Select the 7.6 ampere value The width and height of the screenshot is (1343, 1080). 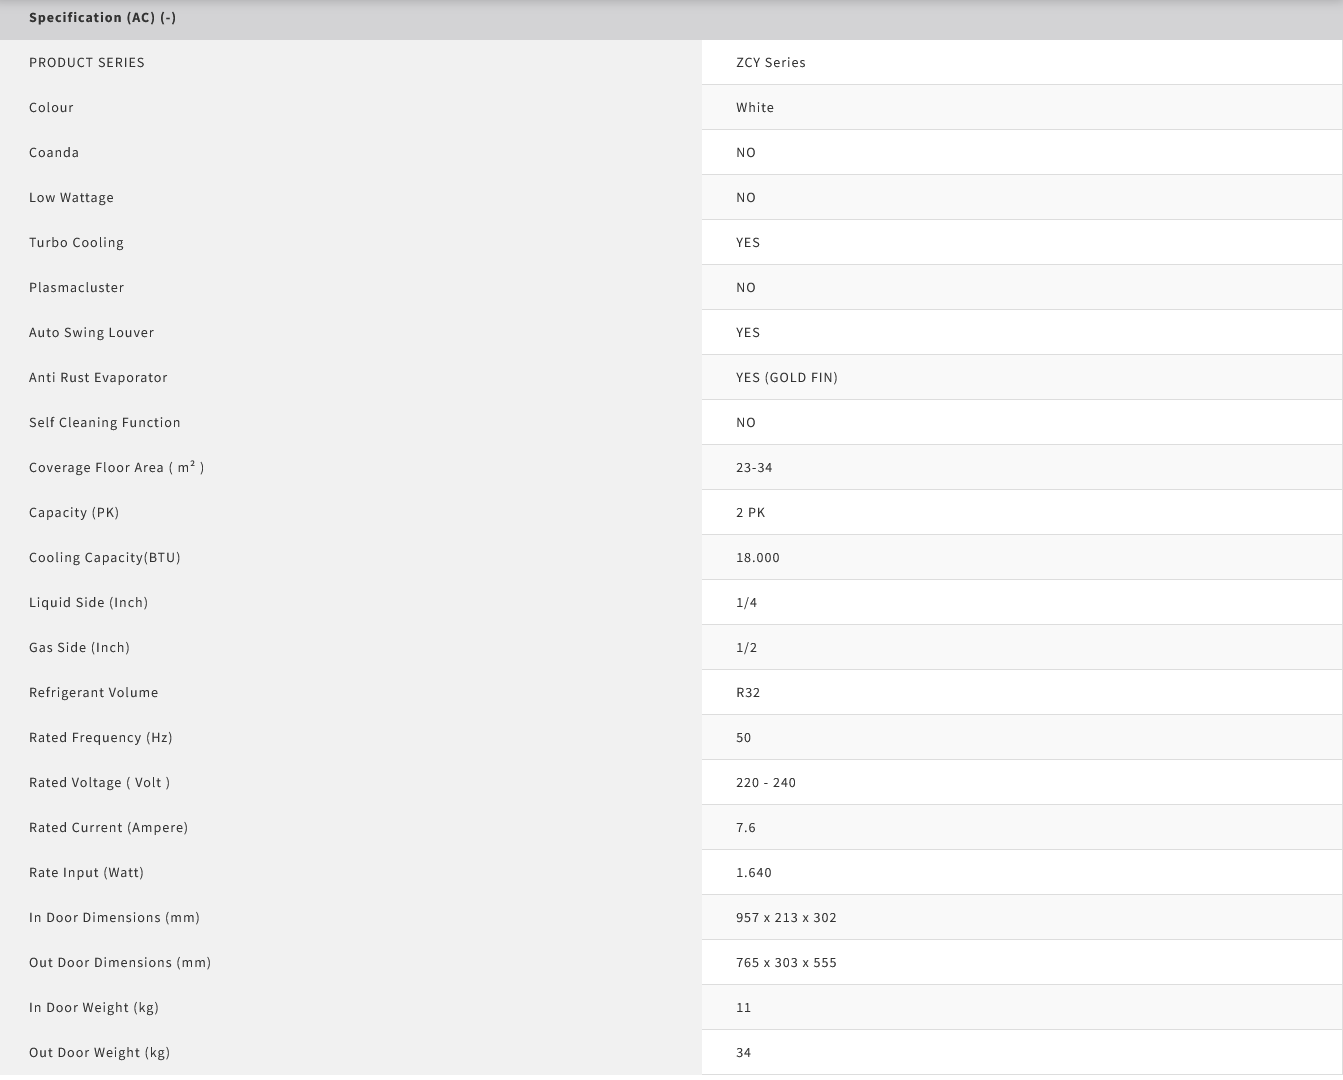pyautogui.click(x=746, y=827)
